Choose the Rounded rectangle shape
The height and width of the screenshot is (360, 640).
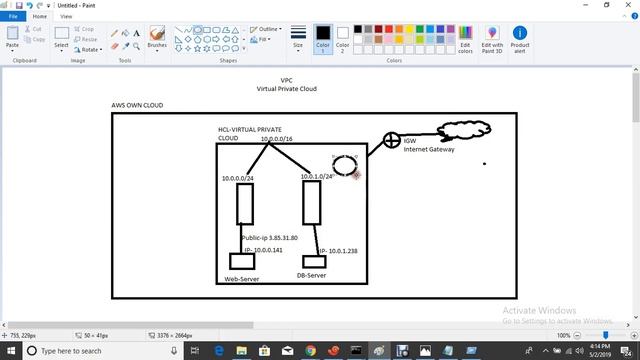coord(216,30)
